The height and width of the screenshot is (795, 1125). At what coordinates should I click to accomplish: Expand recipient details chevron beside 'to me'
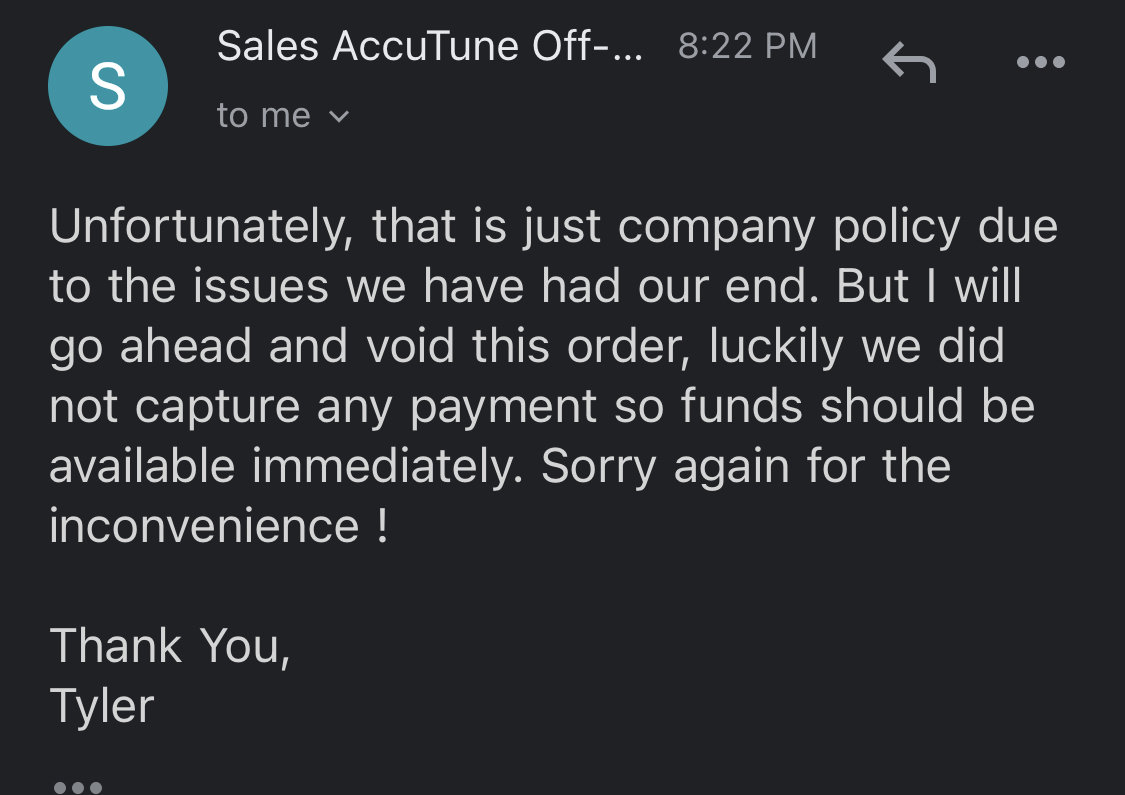(x=339, y=116)
